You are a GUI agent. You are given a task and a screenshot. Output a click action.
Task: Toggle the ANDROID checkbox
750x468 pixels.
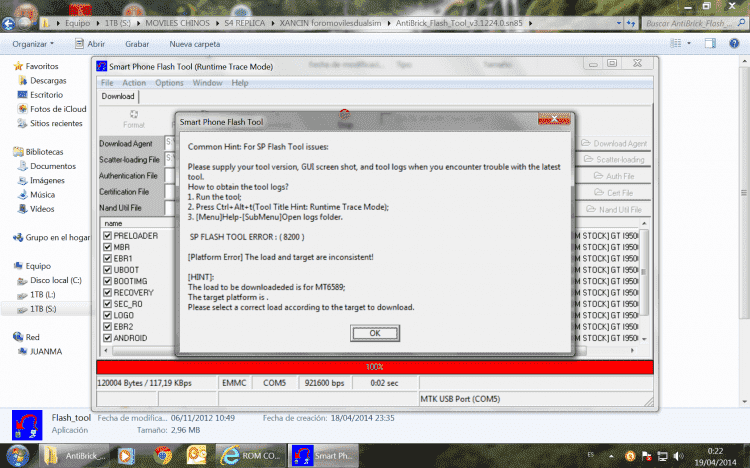pos(108,338)
